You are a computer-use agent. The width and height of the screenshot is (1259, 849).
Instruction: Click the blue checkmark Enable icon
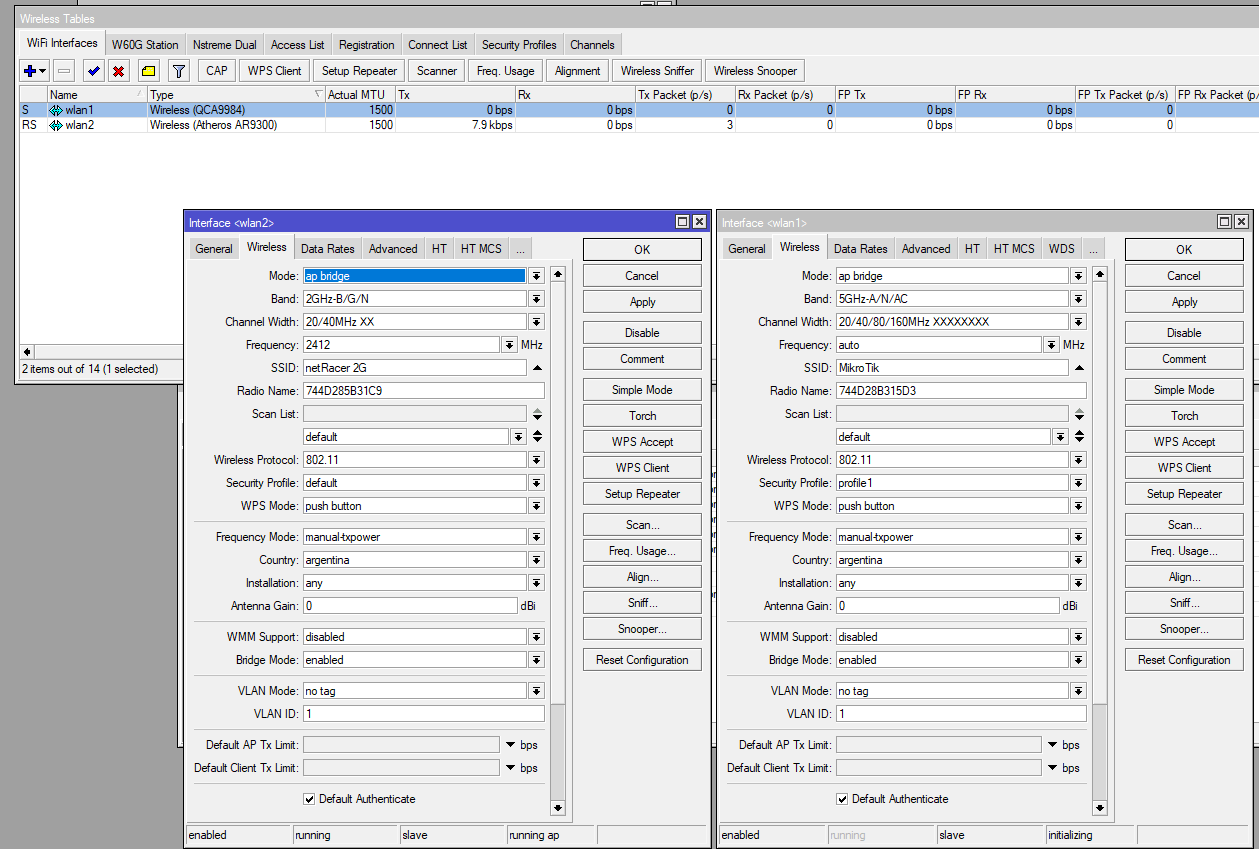(93, 71)
